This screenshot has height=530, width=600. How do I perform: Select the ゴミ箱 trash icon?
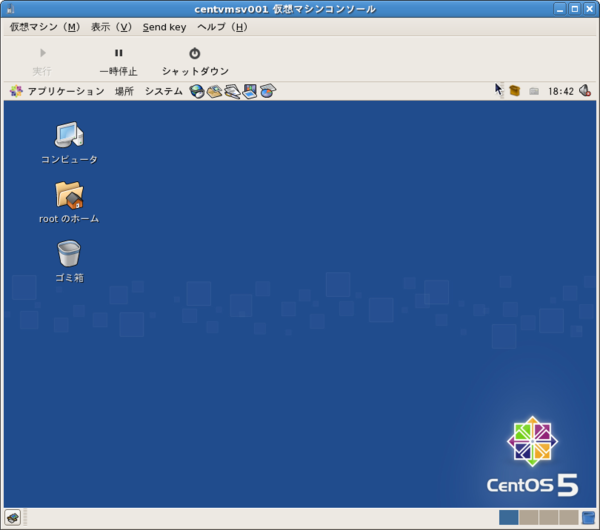(x=69, y=261)
